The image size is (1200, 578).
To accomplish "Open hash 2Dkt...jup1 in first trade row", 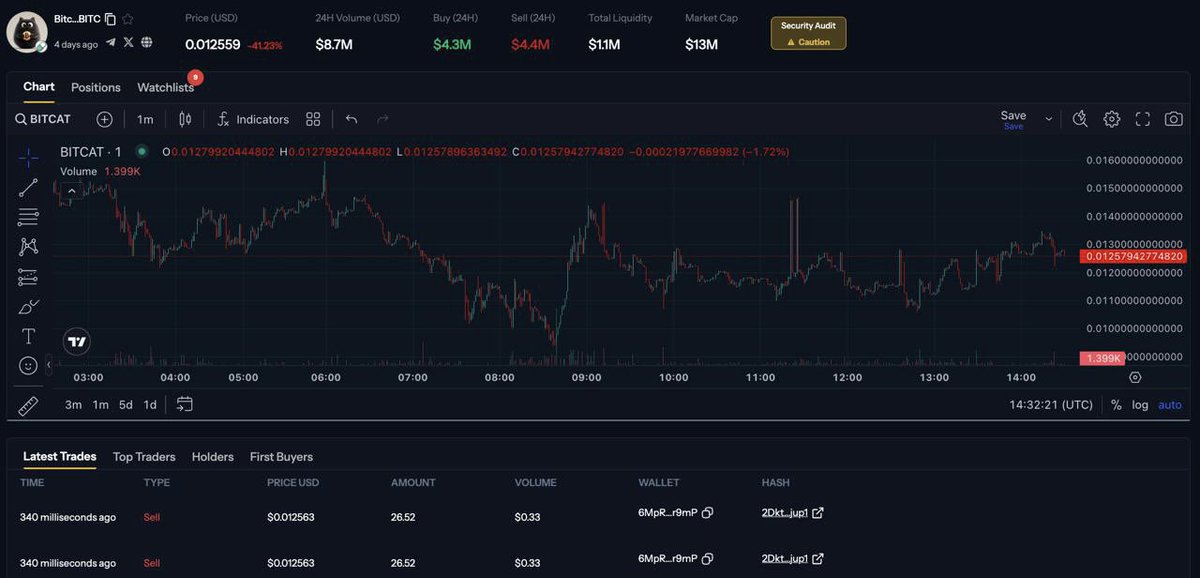I will (785, 513).
